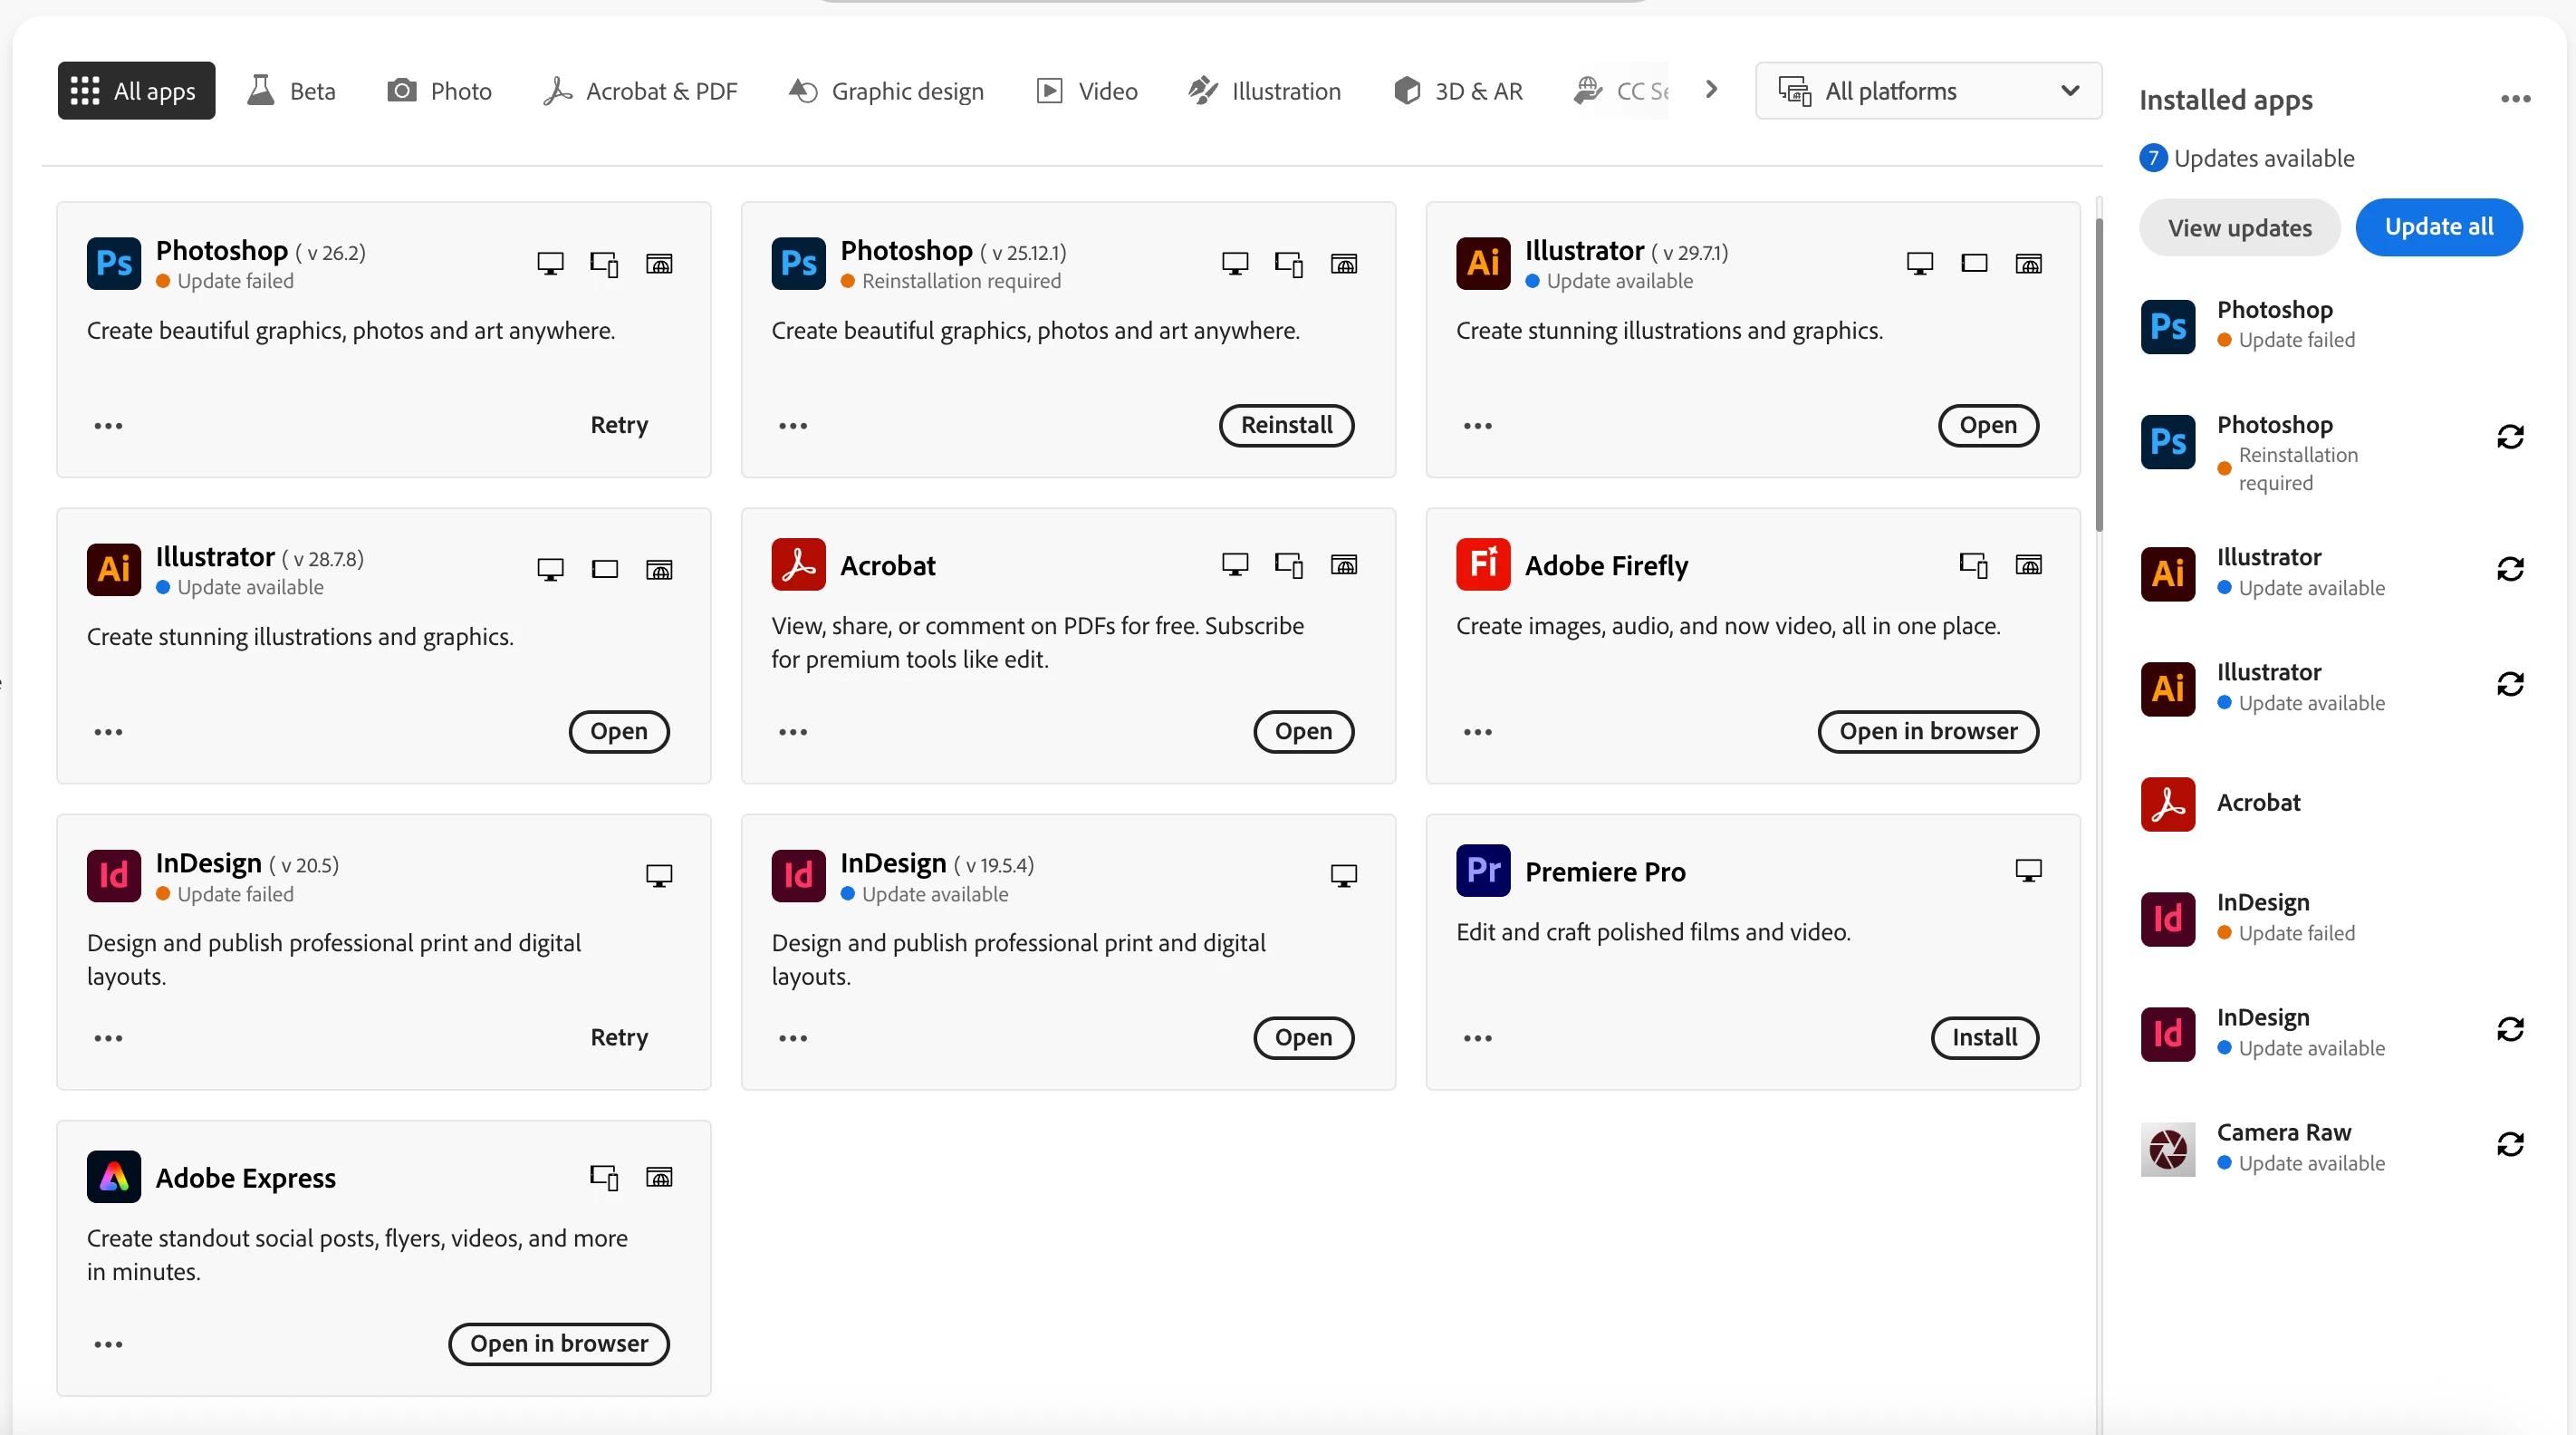The width and height of the screenshot is (2576, 1435).
Task: Click Reinstall on Photoshop v25.12.1
Action: 1286,425
